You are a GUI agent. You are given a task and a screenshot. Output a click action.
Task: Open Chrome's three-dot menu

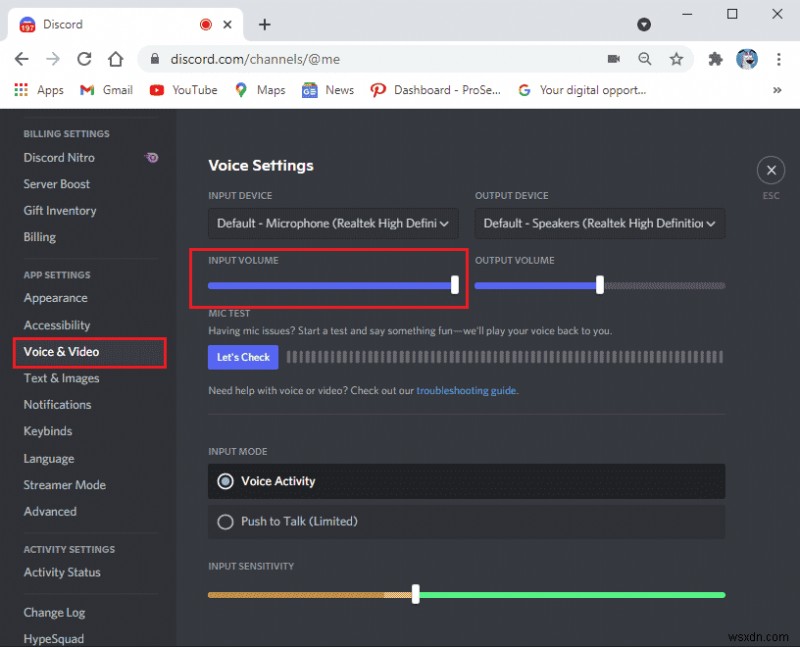[779, 59]
